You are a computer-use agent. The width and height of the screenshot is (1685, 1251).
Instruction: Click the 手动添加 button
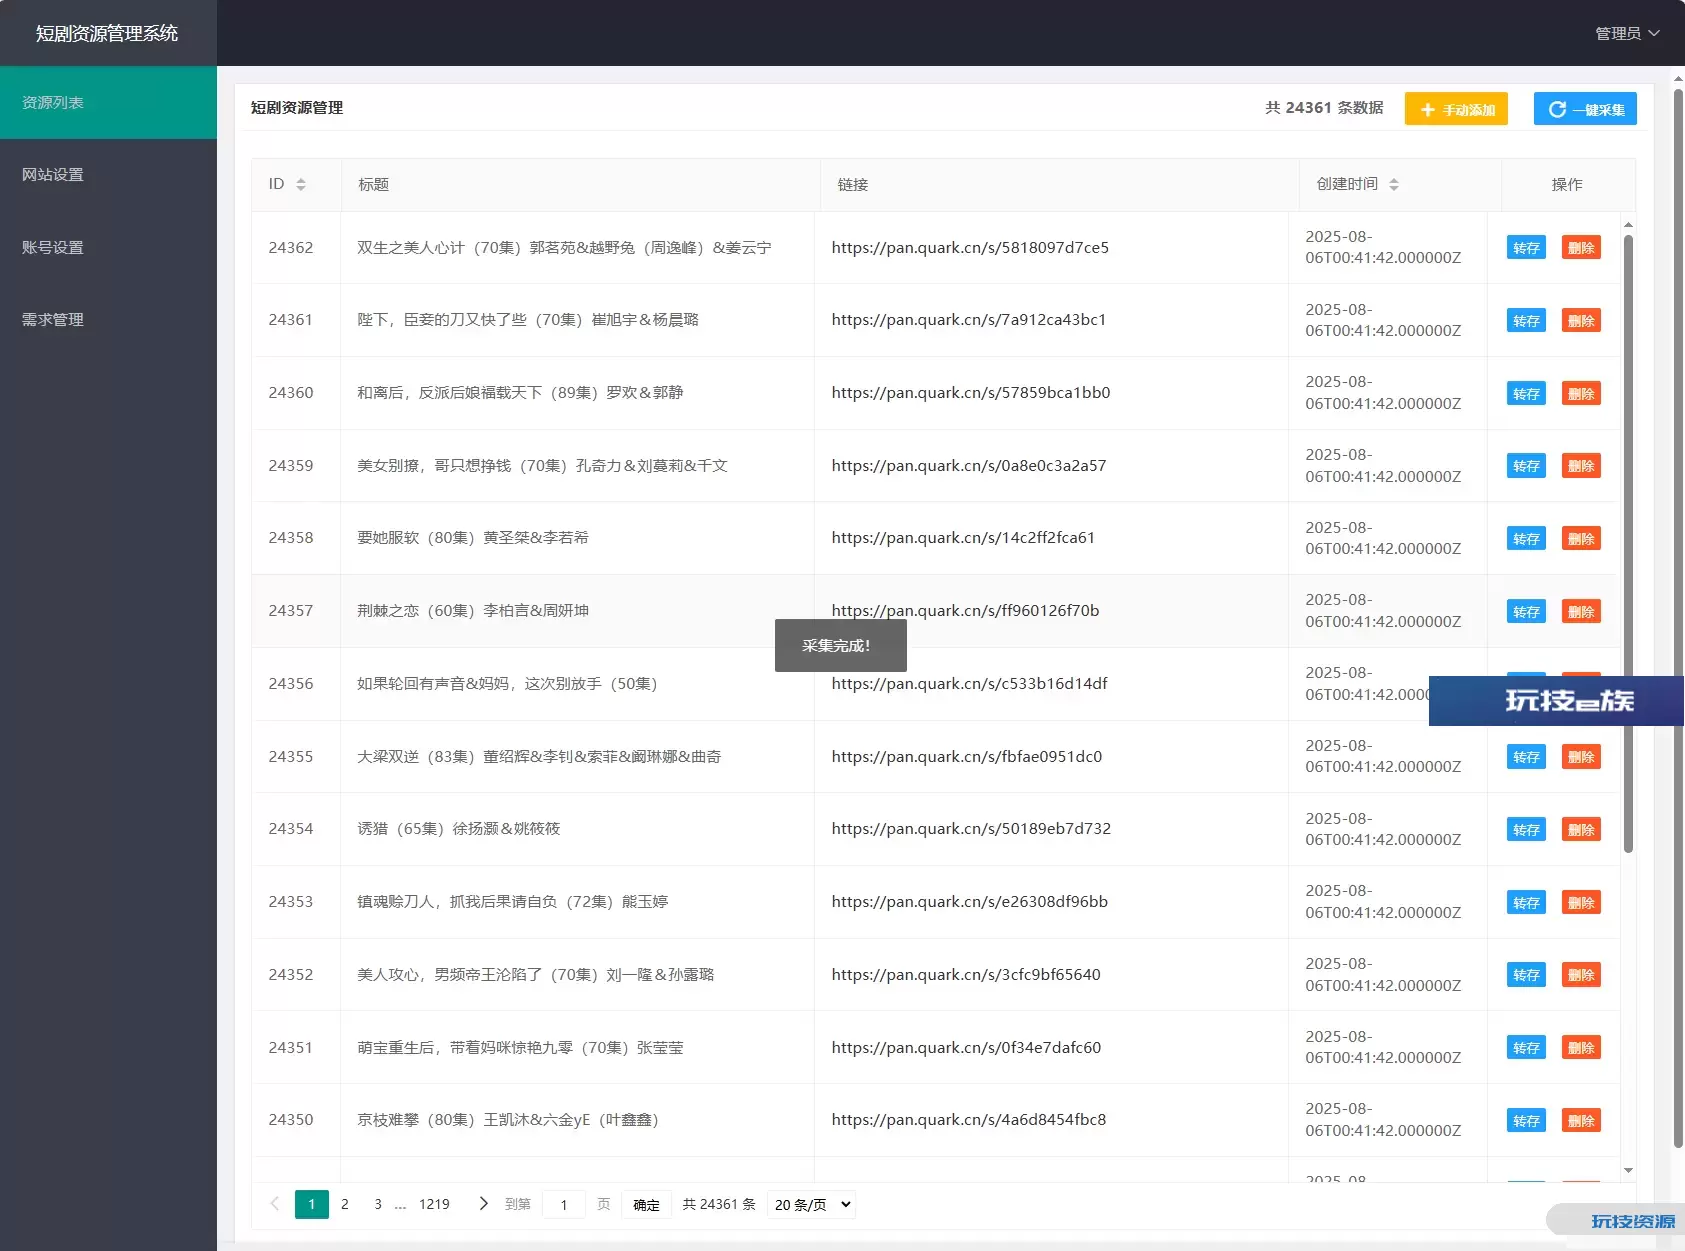point(1456,109)
